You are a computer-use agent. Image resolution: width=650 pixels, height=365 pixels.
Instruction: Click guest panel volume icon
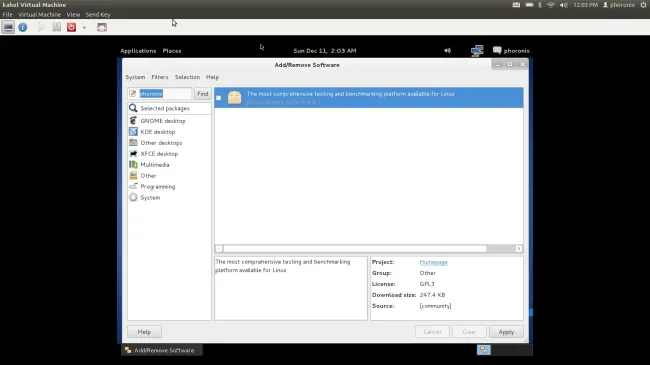[447, 51]
